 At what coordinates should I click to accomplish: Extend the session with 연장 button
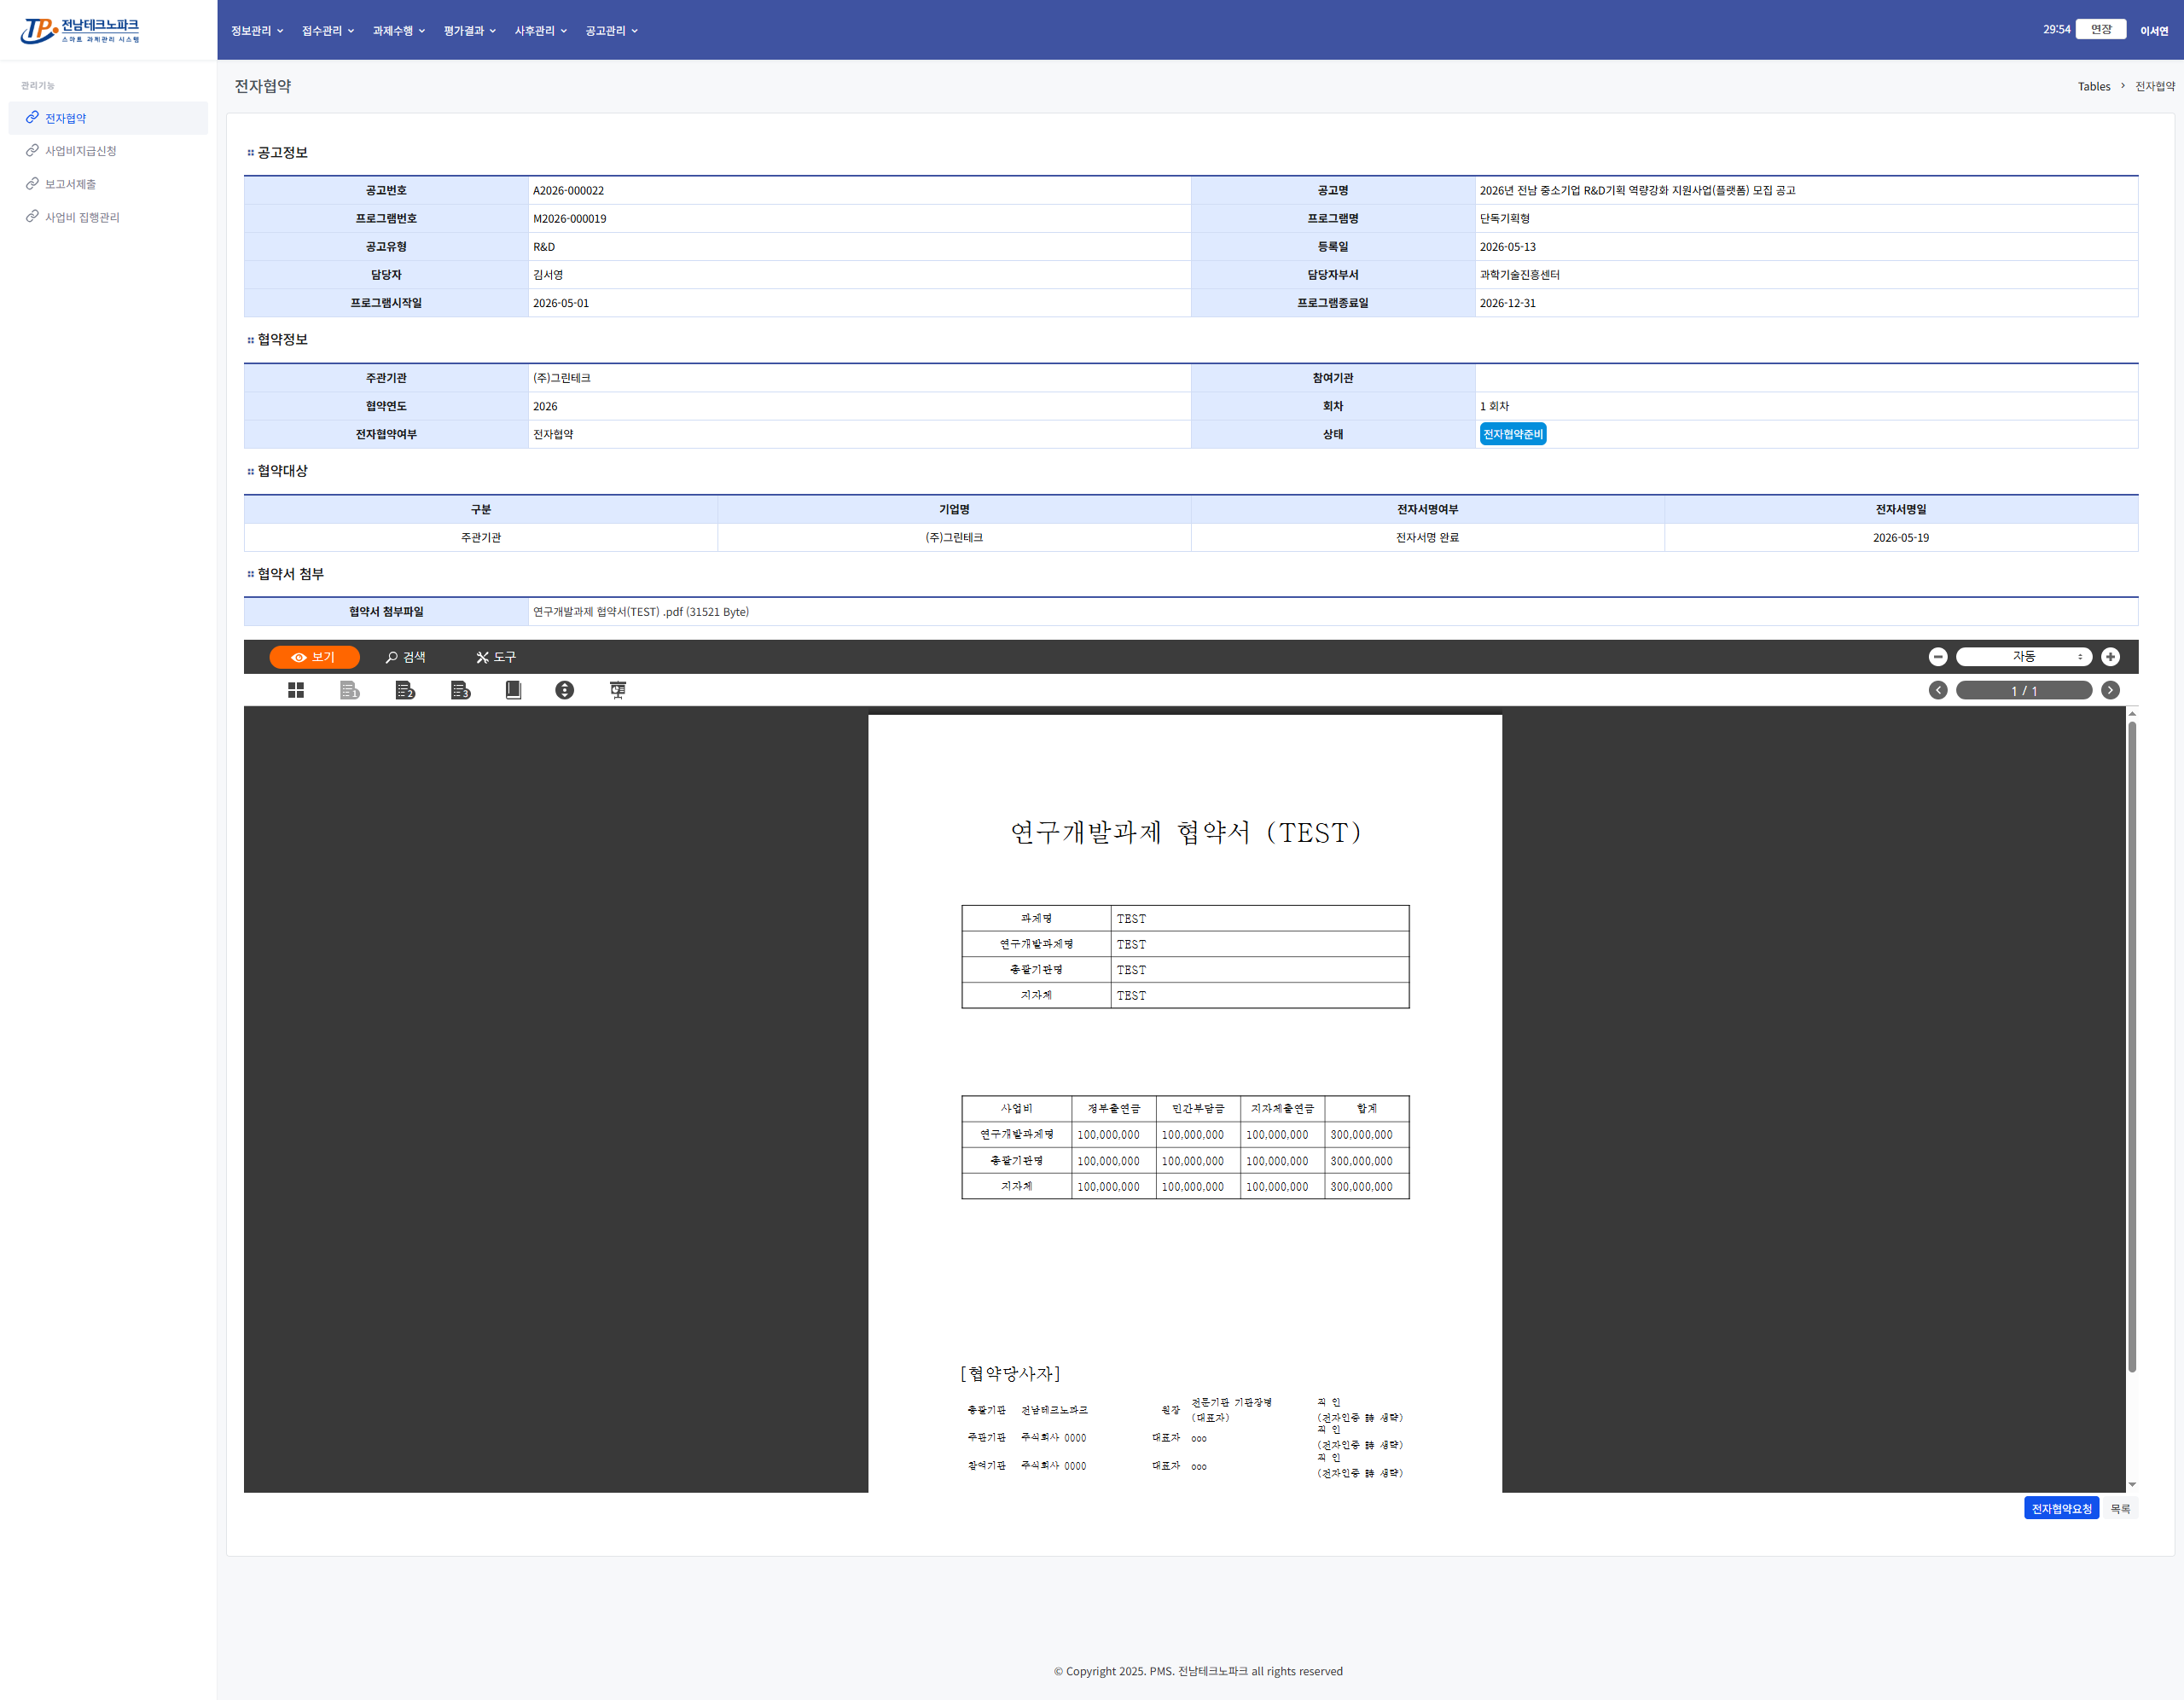click(x=2101, y=29)
